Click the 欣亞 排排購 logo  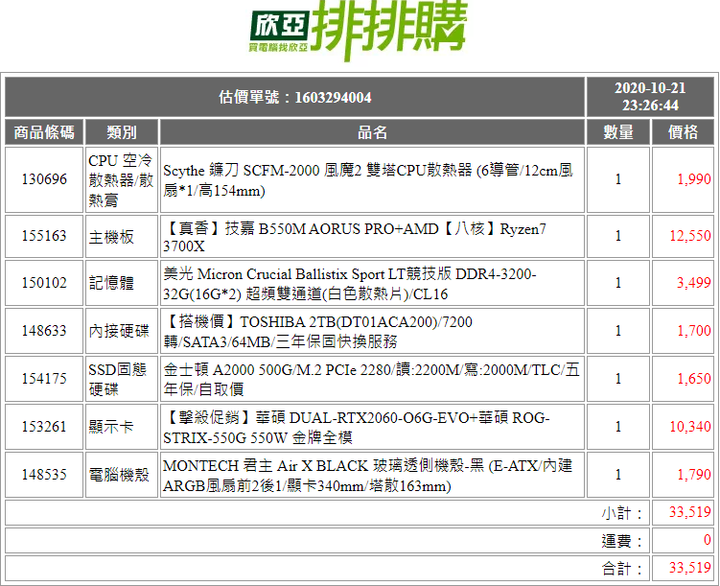tap(358, 30)
